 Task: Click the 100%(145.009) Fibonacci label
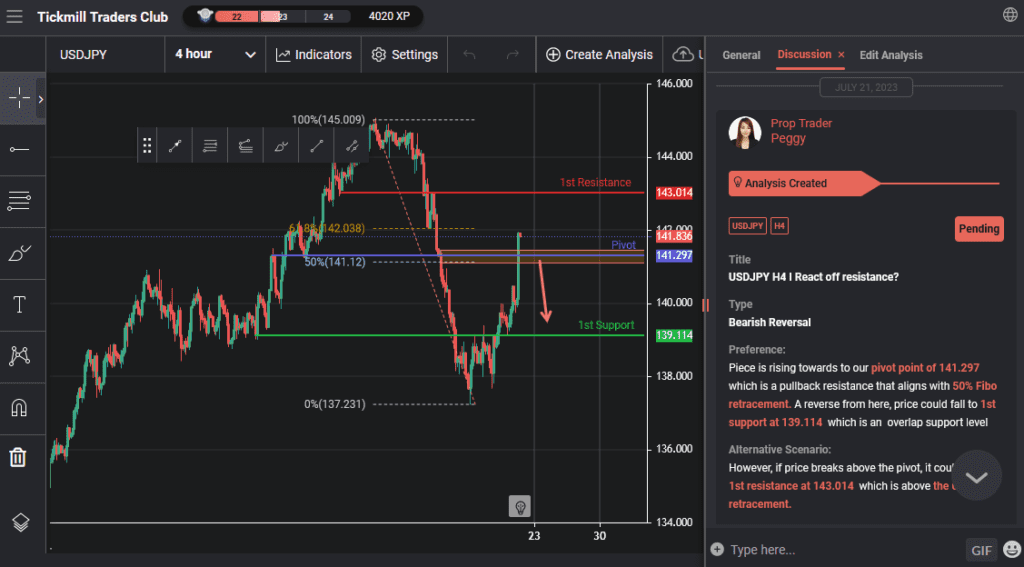[328, 120]
